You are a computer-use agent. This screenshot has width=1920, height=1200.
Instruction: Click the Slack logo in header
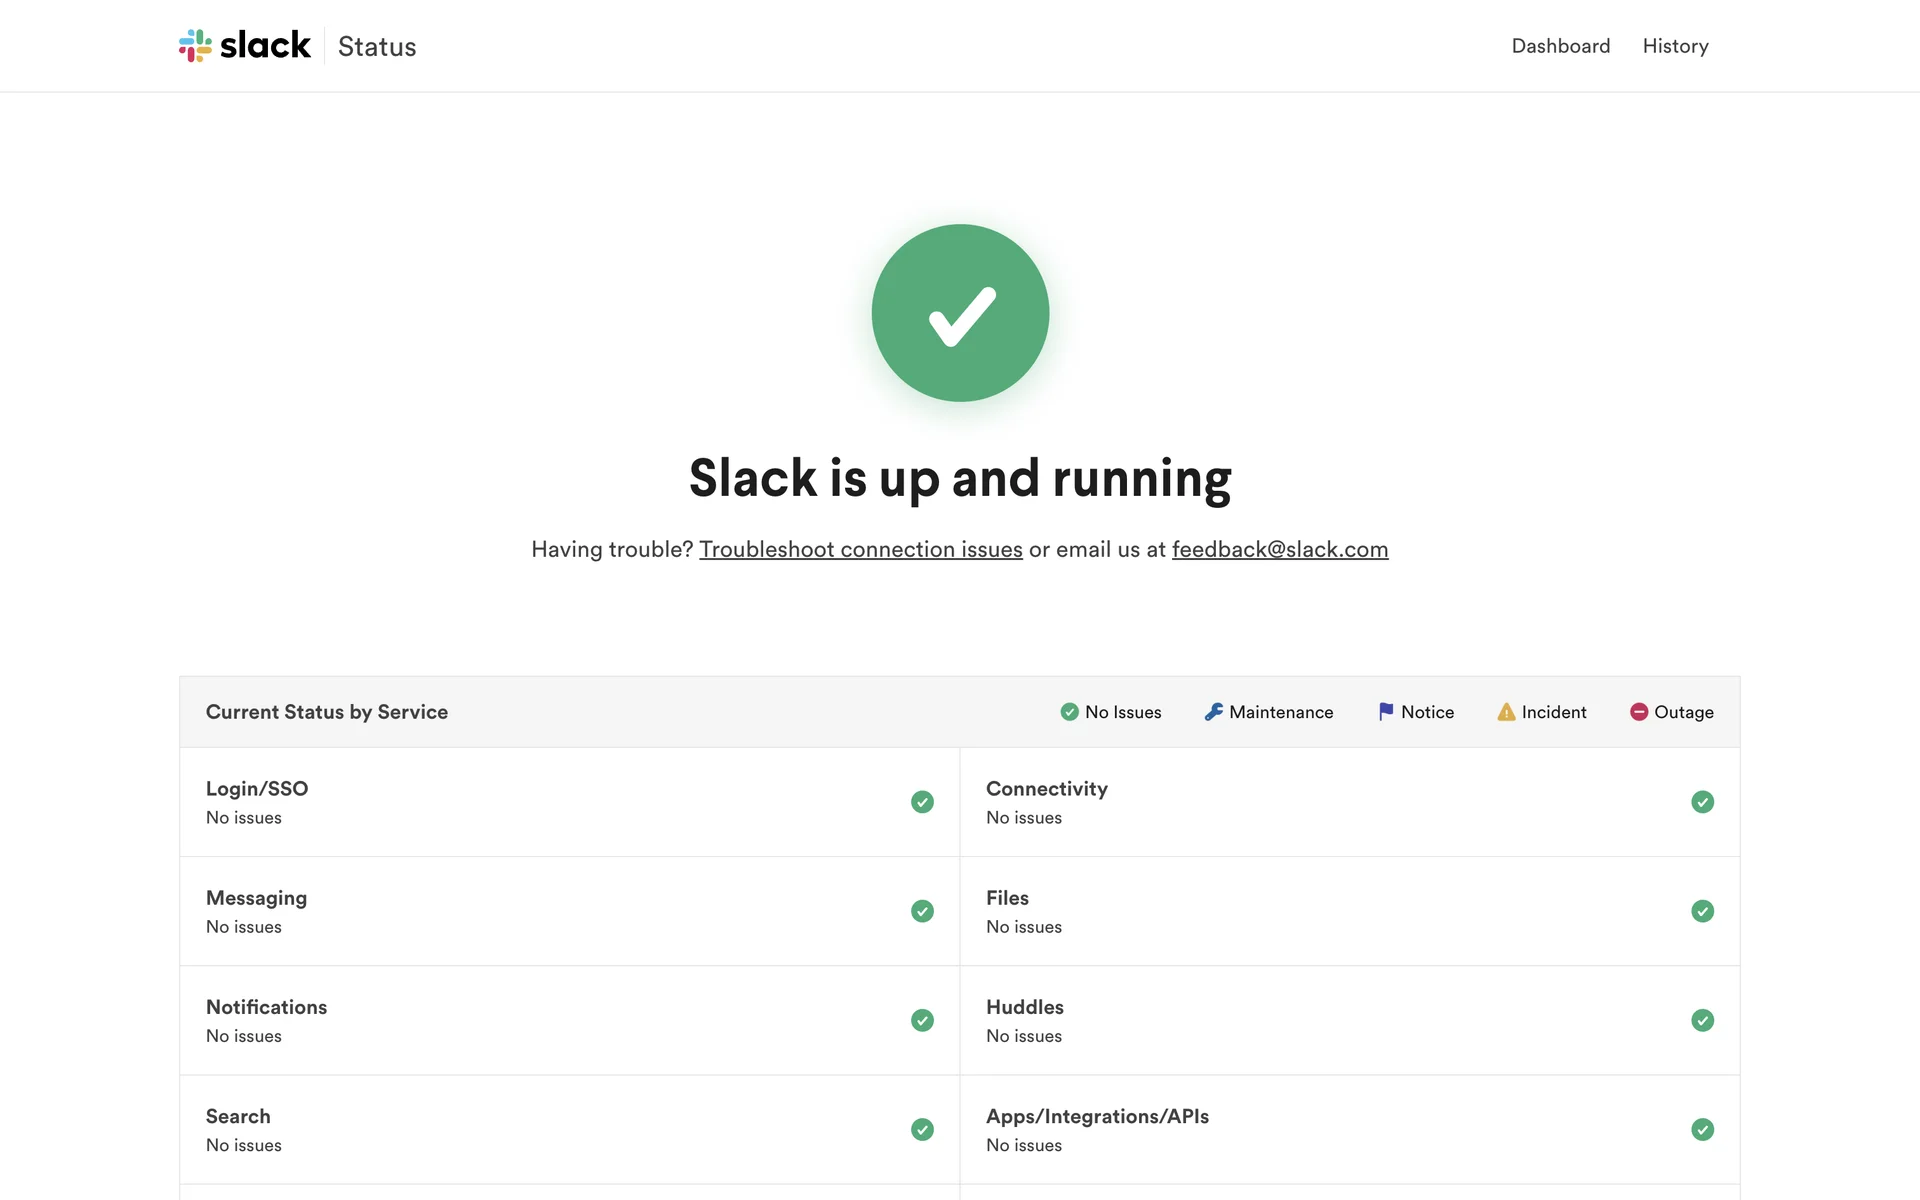pos(245,46)
